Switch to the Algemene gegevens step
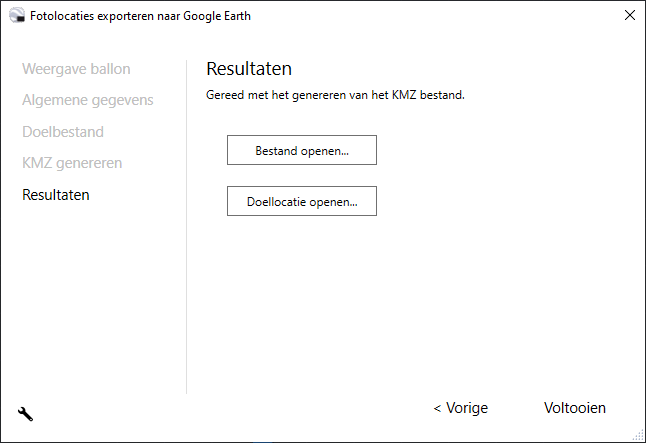The image size is (646, 443). (x=88, y=100)
